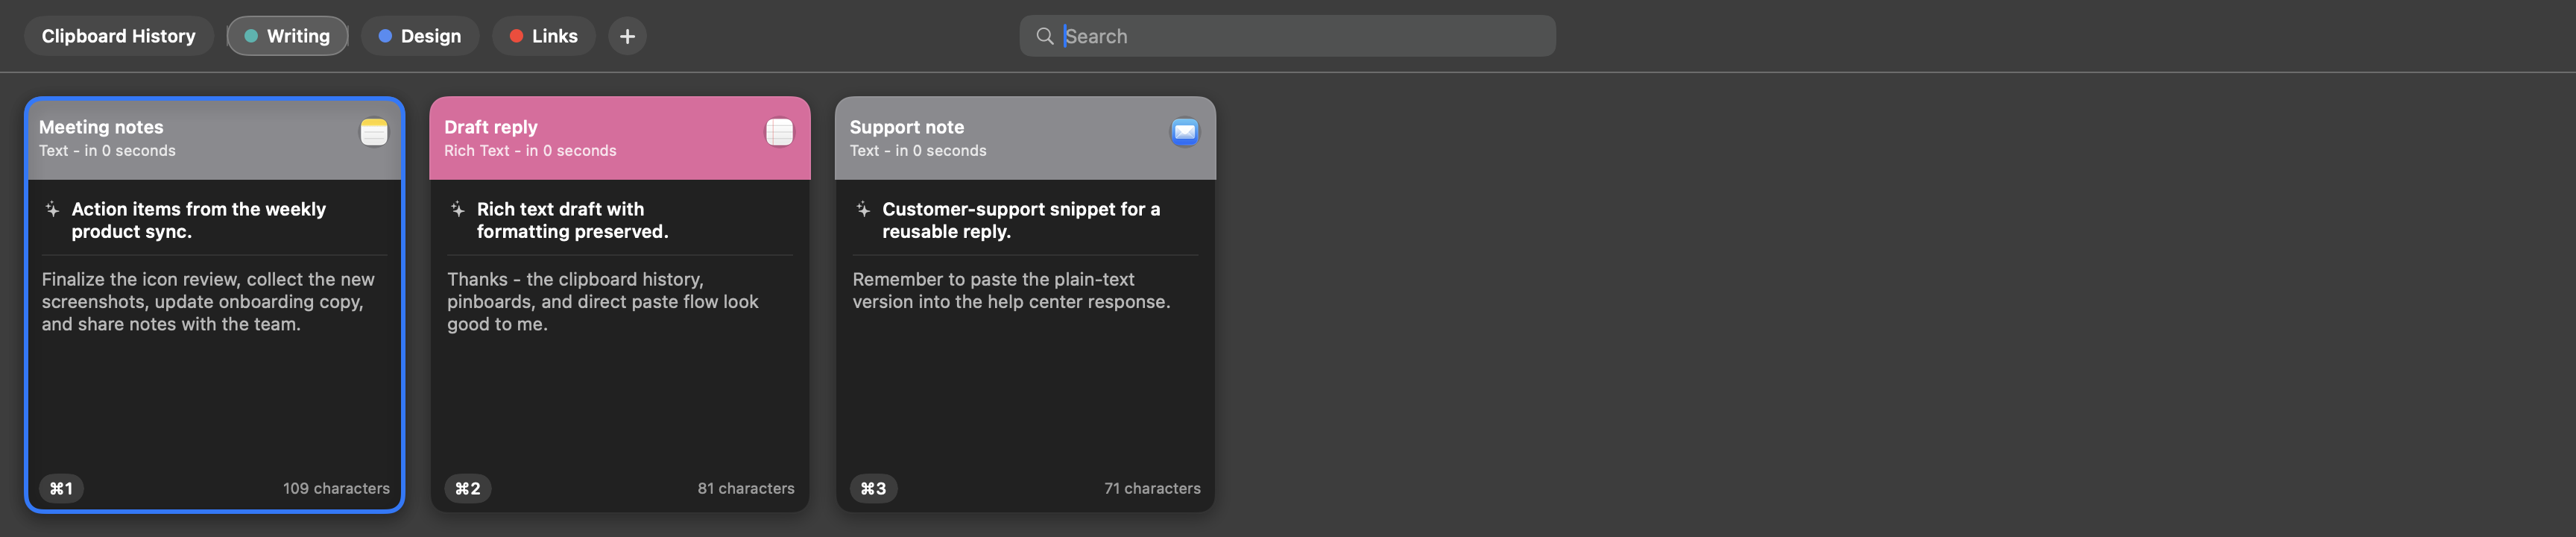This screenshot has width=2576, height=537.
Task: Click Mail app icon on Support note card
Action: click(1185, 132)
